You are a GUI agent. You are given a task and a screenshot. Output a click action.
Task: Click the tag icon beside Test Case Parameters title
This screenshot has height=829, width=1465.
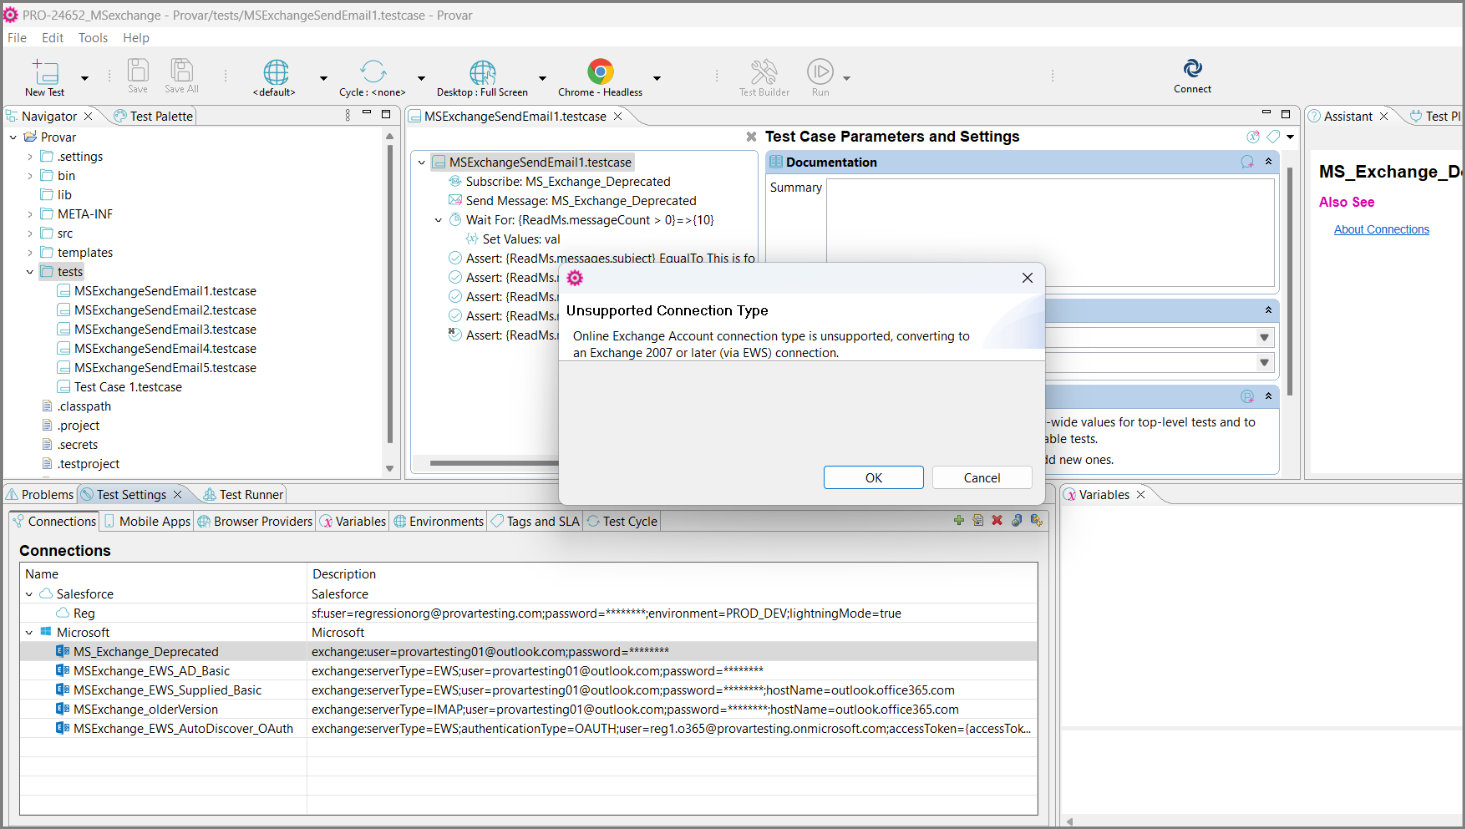[x=1273, y=136]
